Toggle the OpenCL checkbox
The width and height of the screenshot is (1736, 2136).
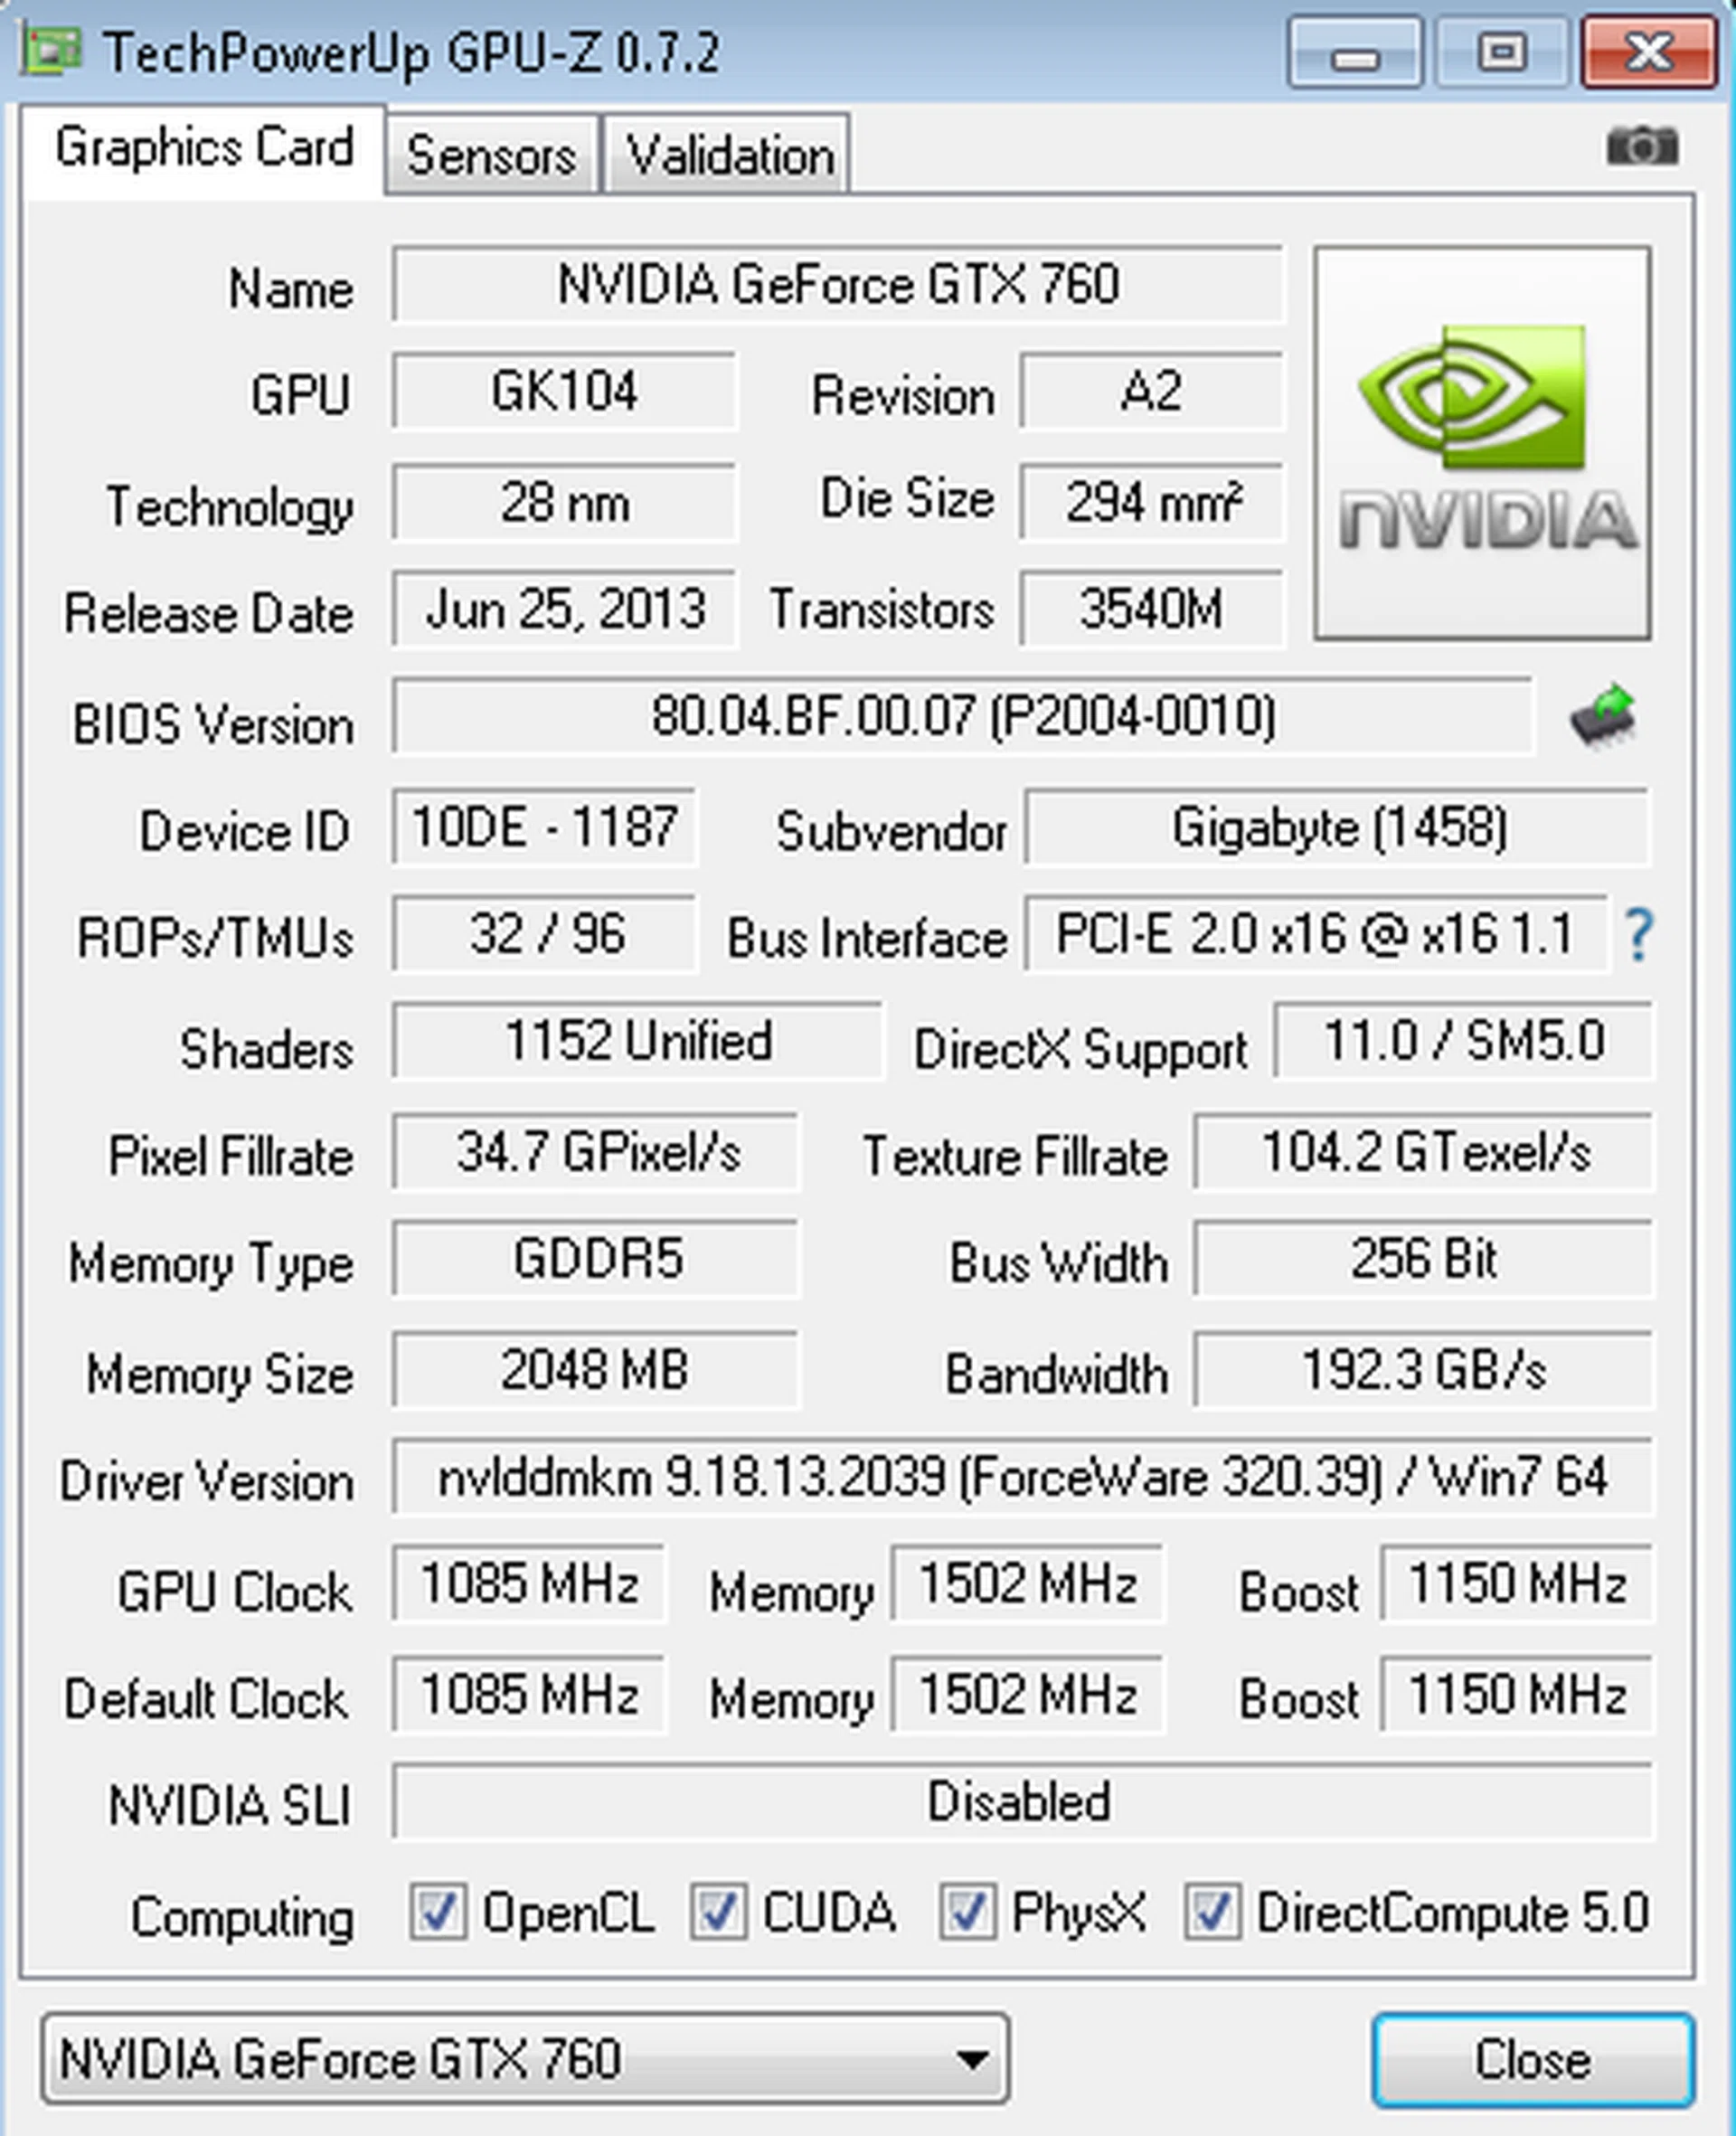coord(437,1911)
